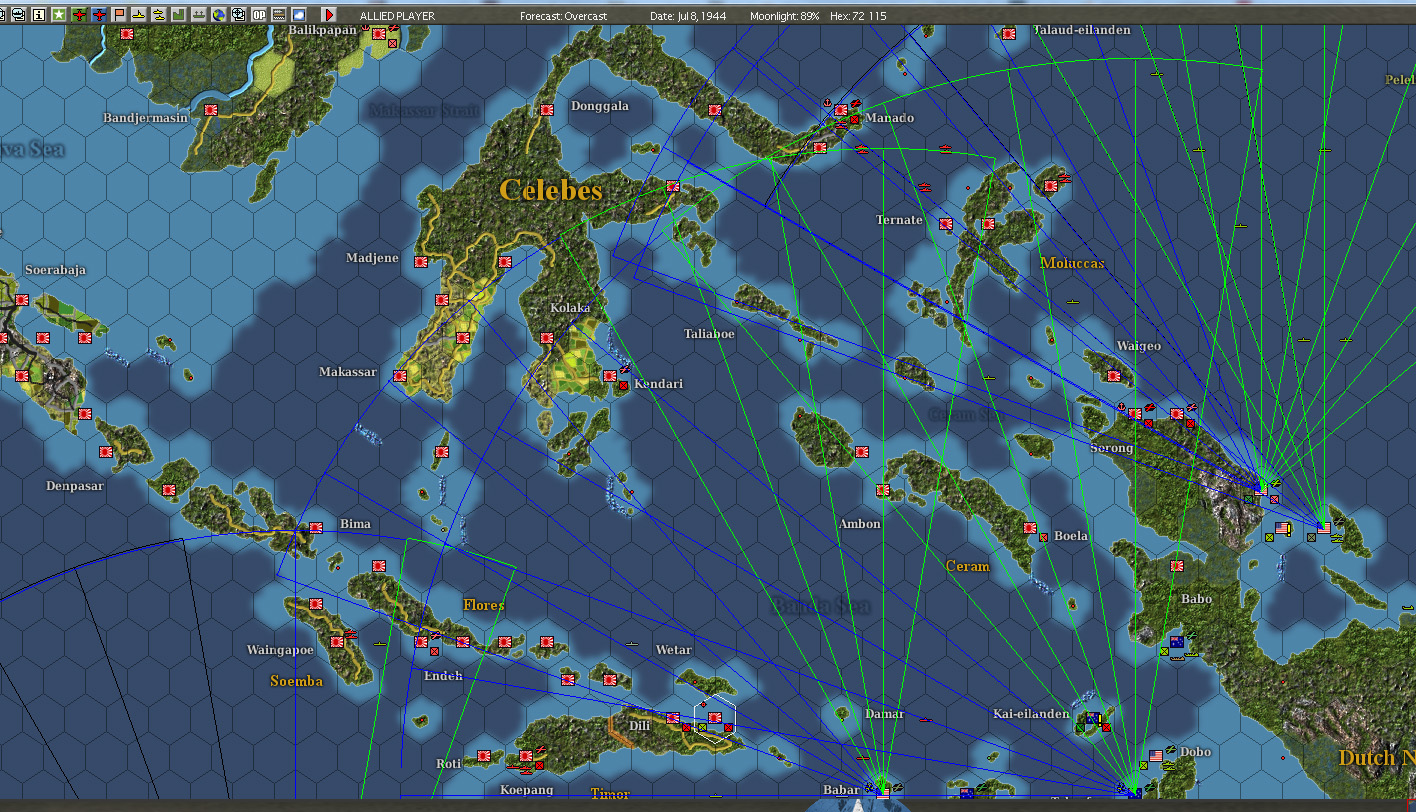Click the 'Wetar' island label
This screenshot has height=812, width=1416.
tap(673, 650)
